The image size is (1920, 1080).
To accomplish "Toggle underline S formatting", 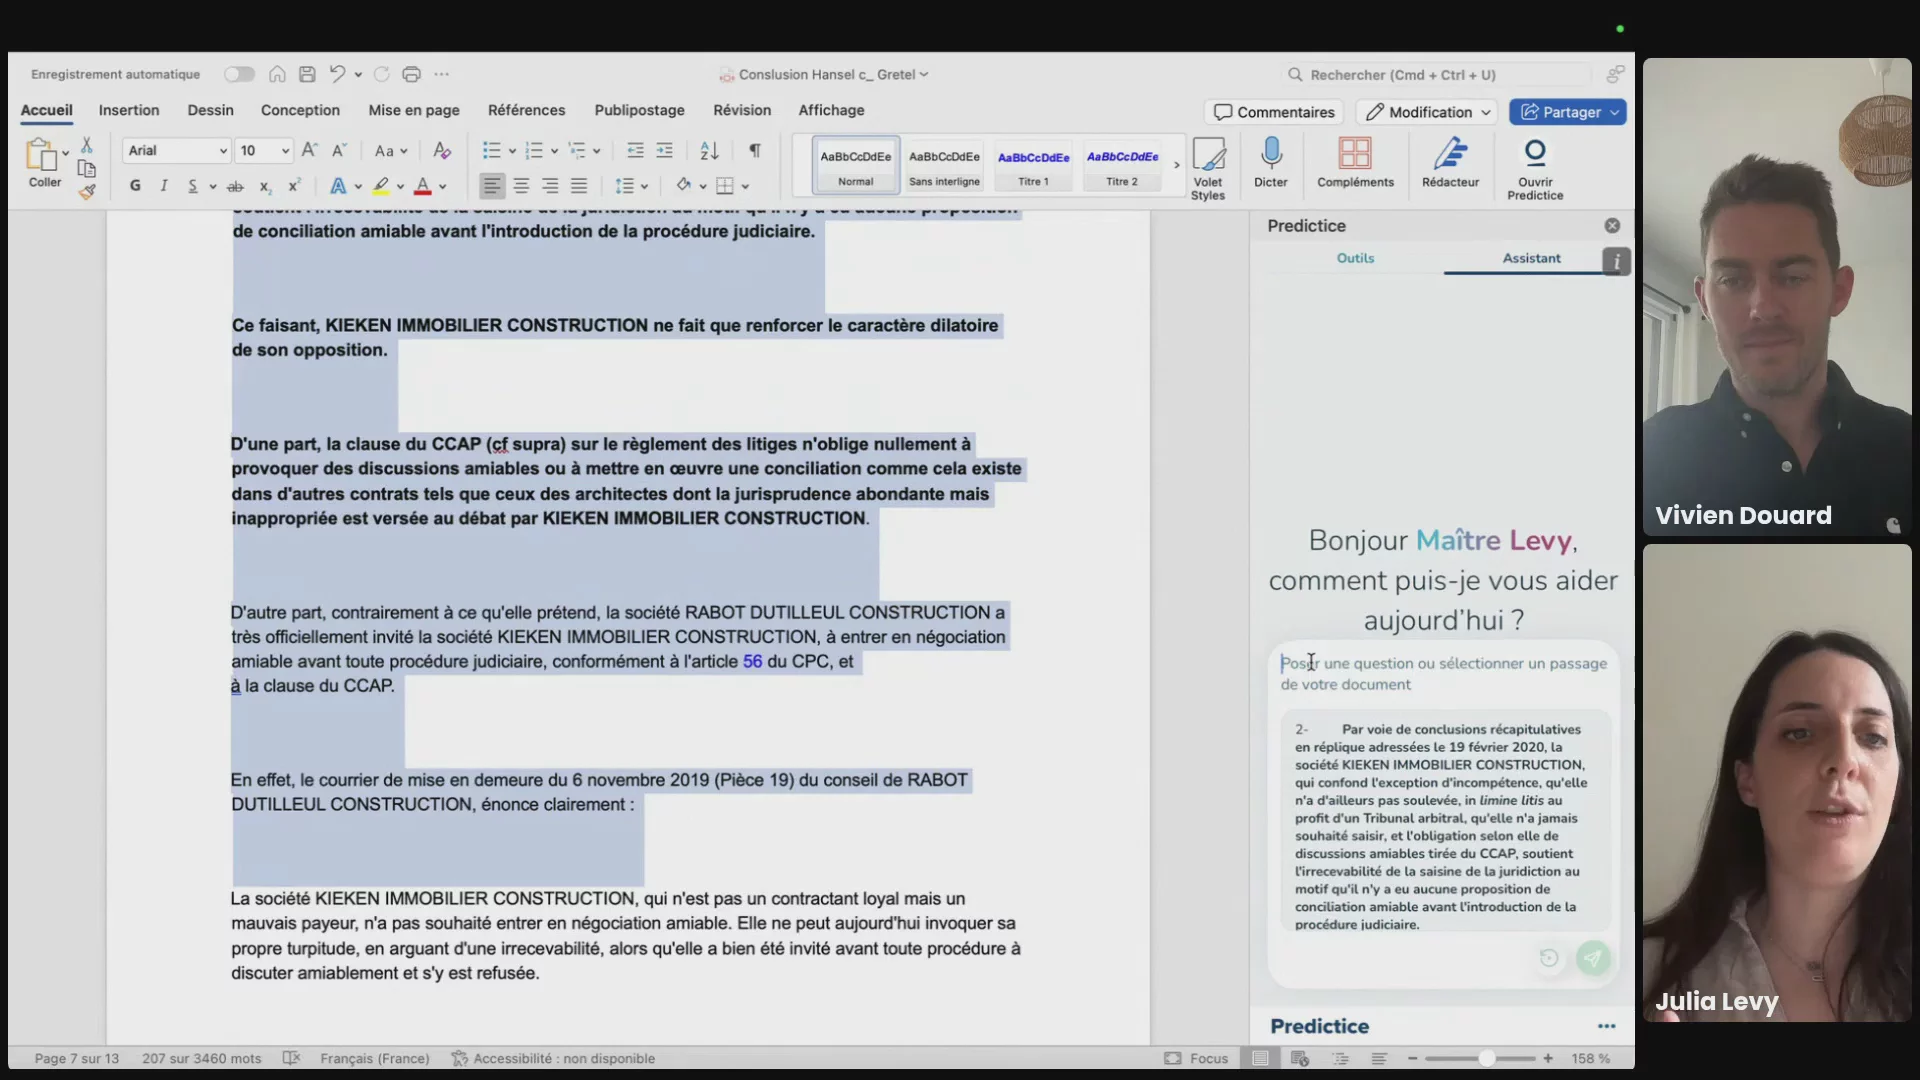I will point(193,186).
